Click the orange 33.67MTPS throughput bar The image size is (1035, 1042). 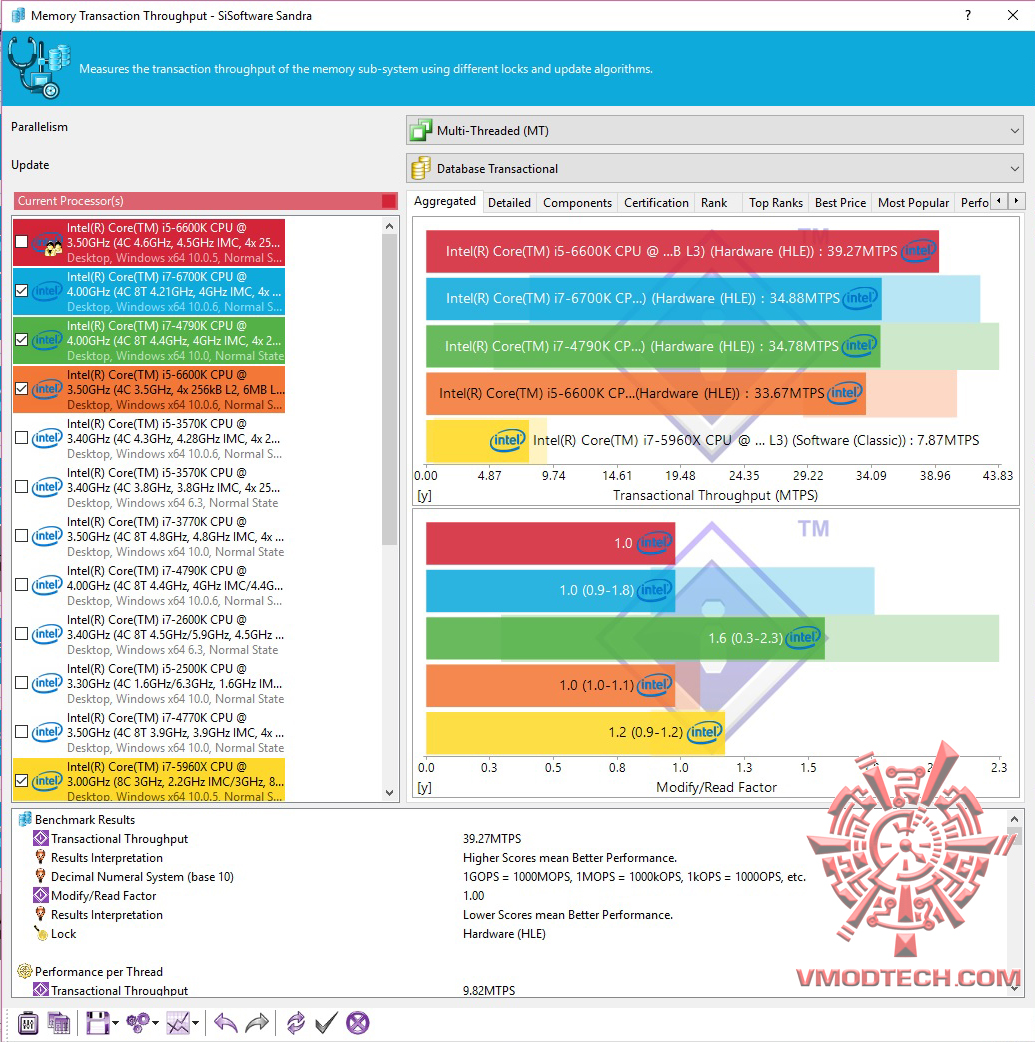(x=645, y=393)
